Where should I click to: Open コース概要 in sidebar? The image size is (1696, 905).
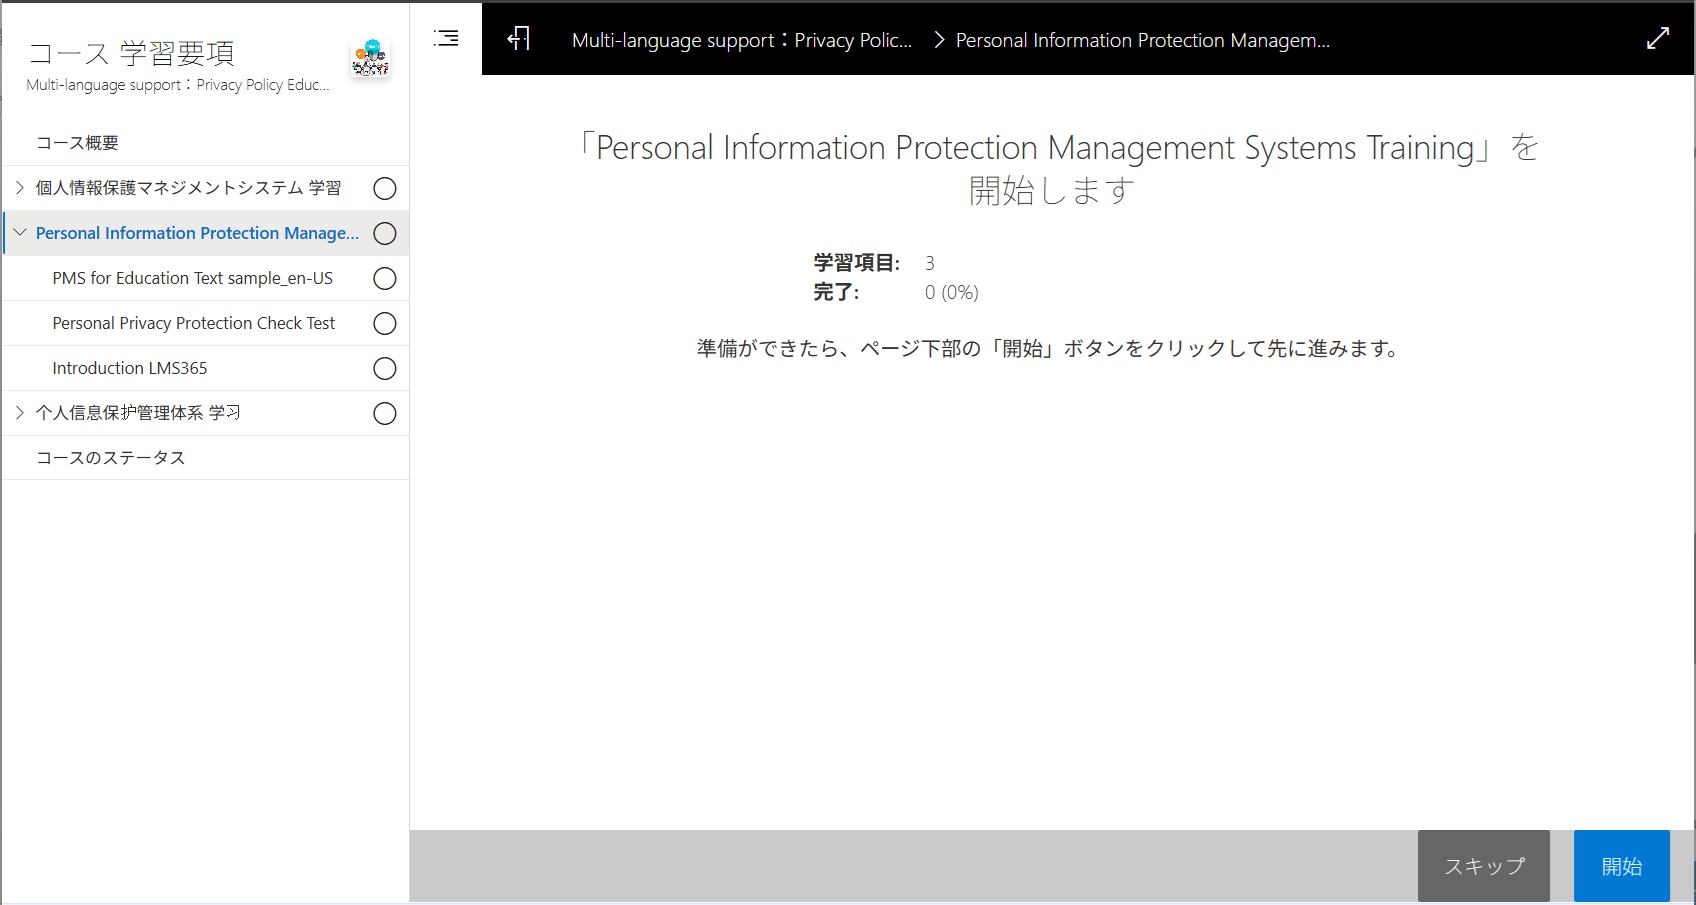pos(78,143)
